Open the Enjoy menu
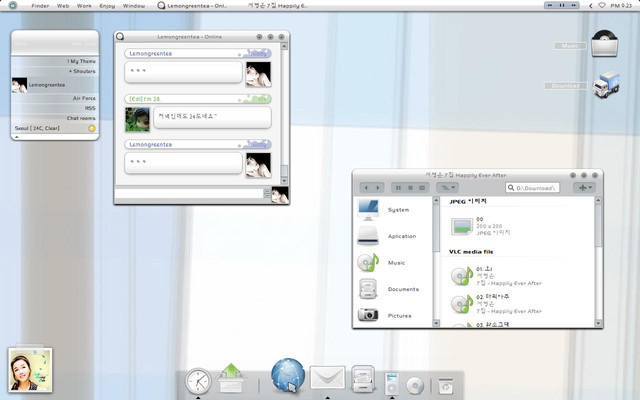The image size is (640, 400). [107, 6]
